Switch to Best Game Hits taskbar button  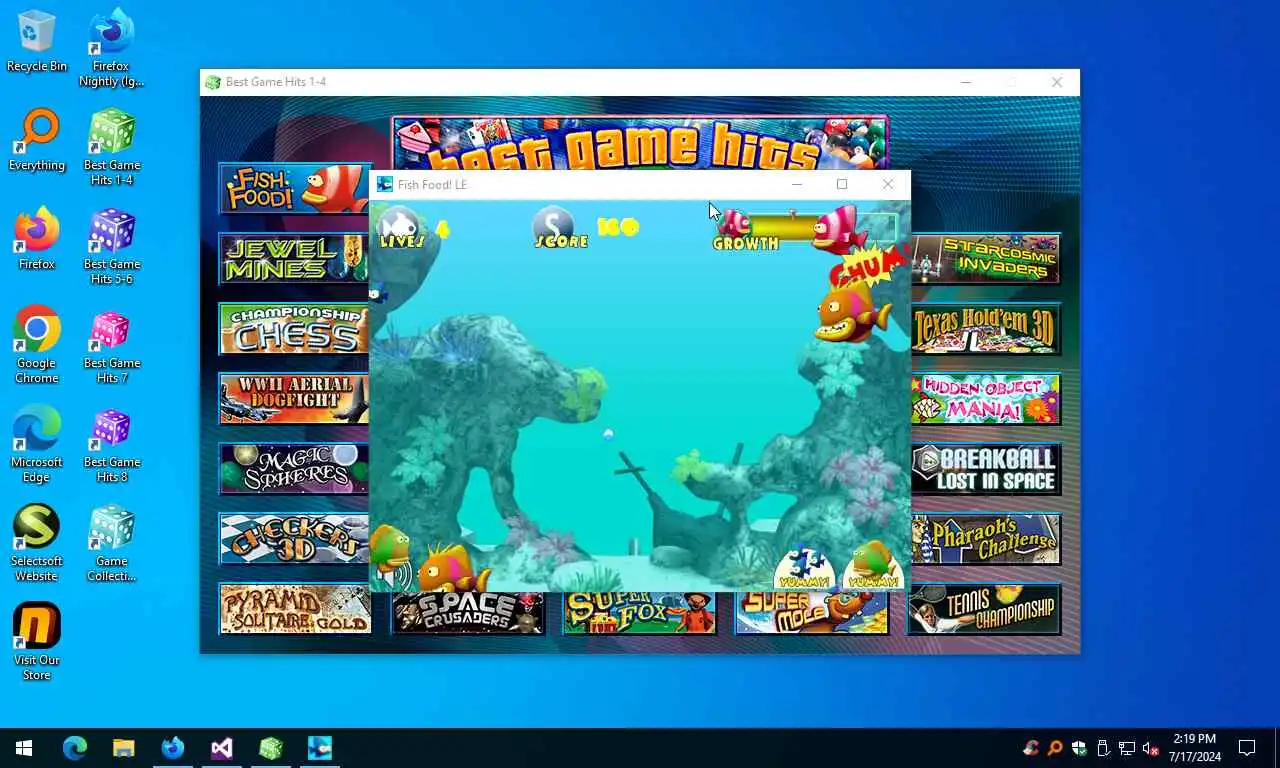[271, 748]
